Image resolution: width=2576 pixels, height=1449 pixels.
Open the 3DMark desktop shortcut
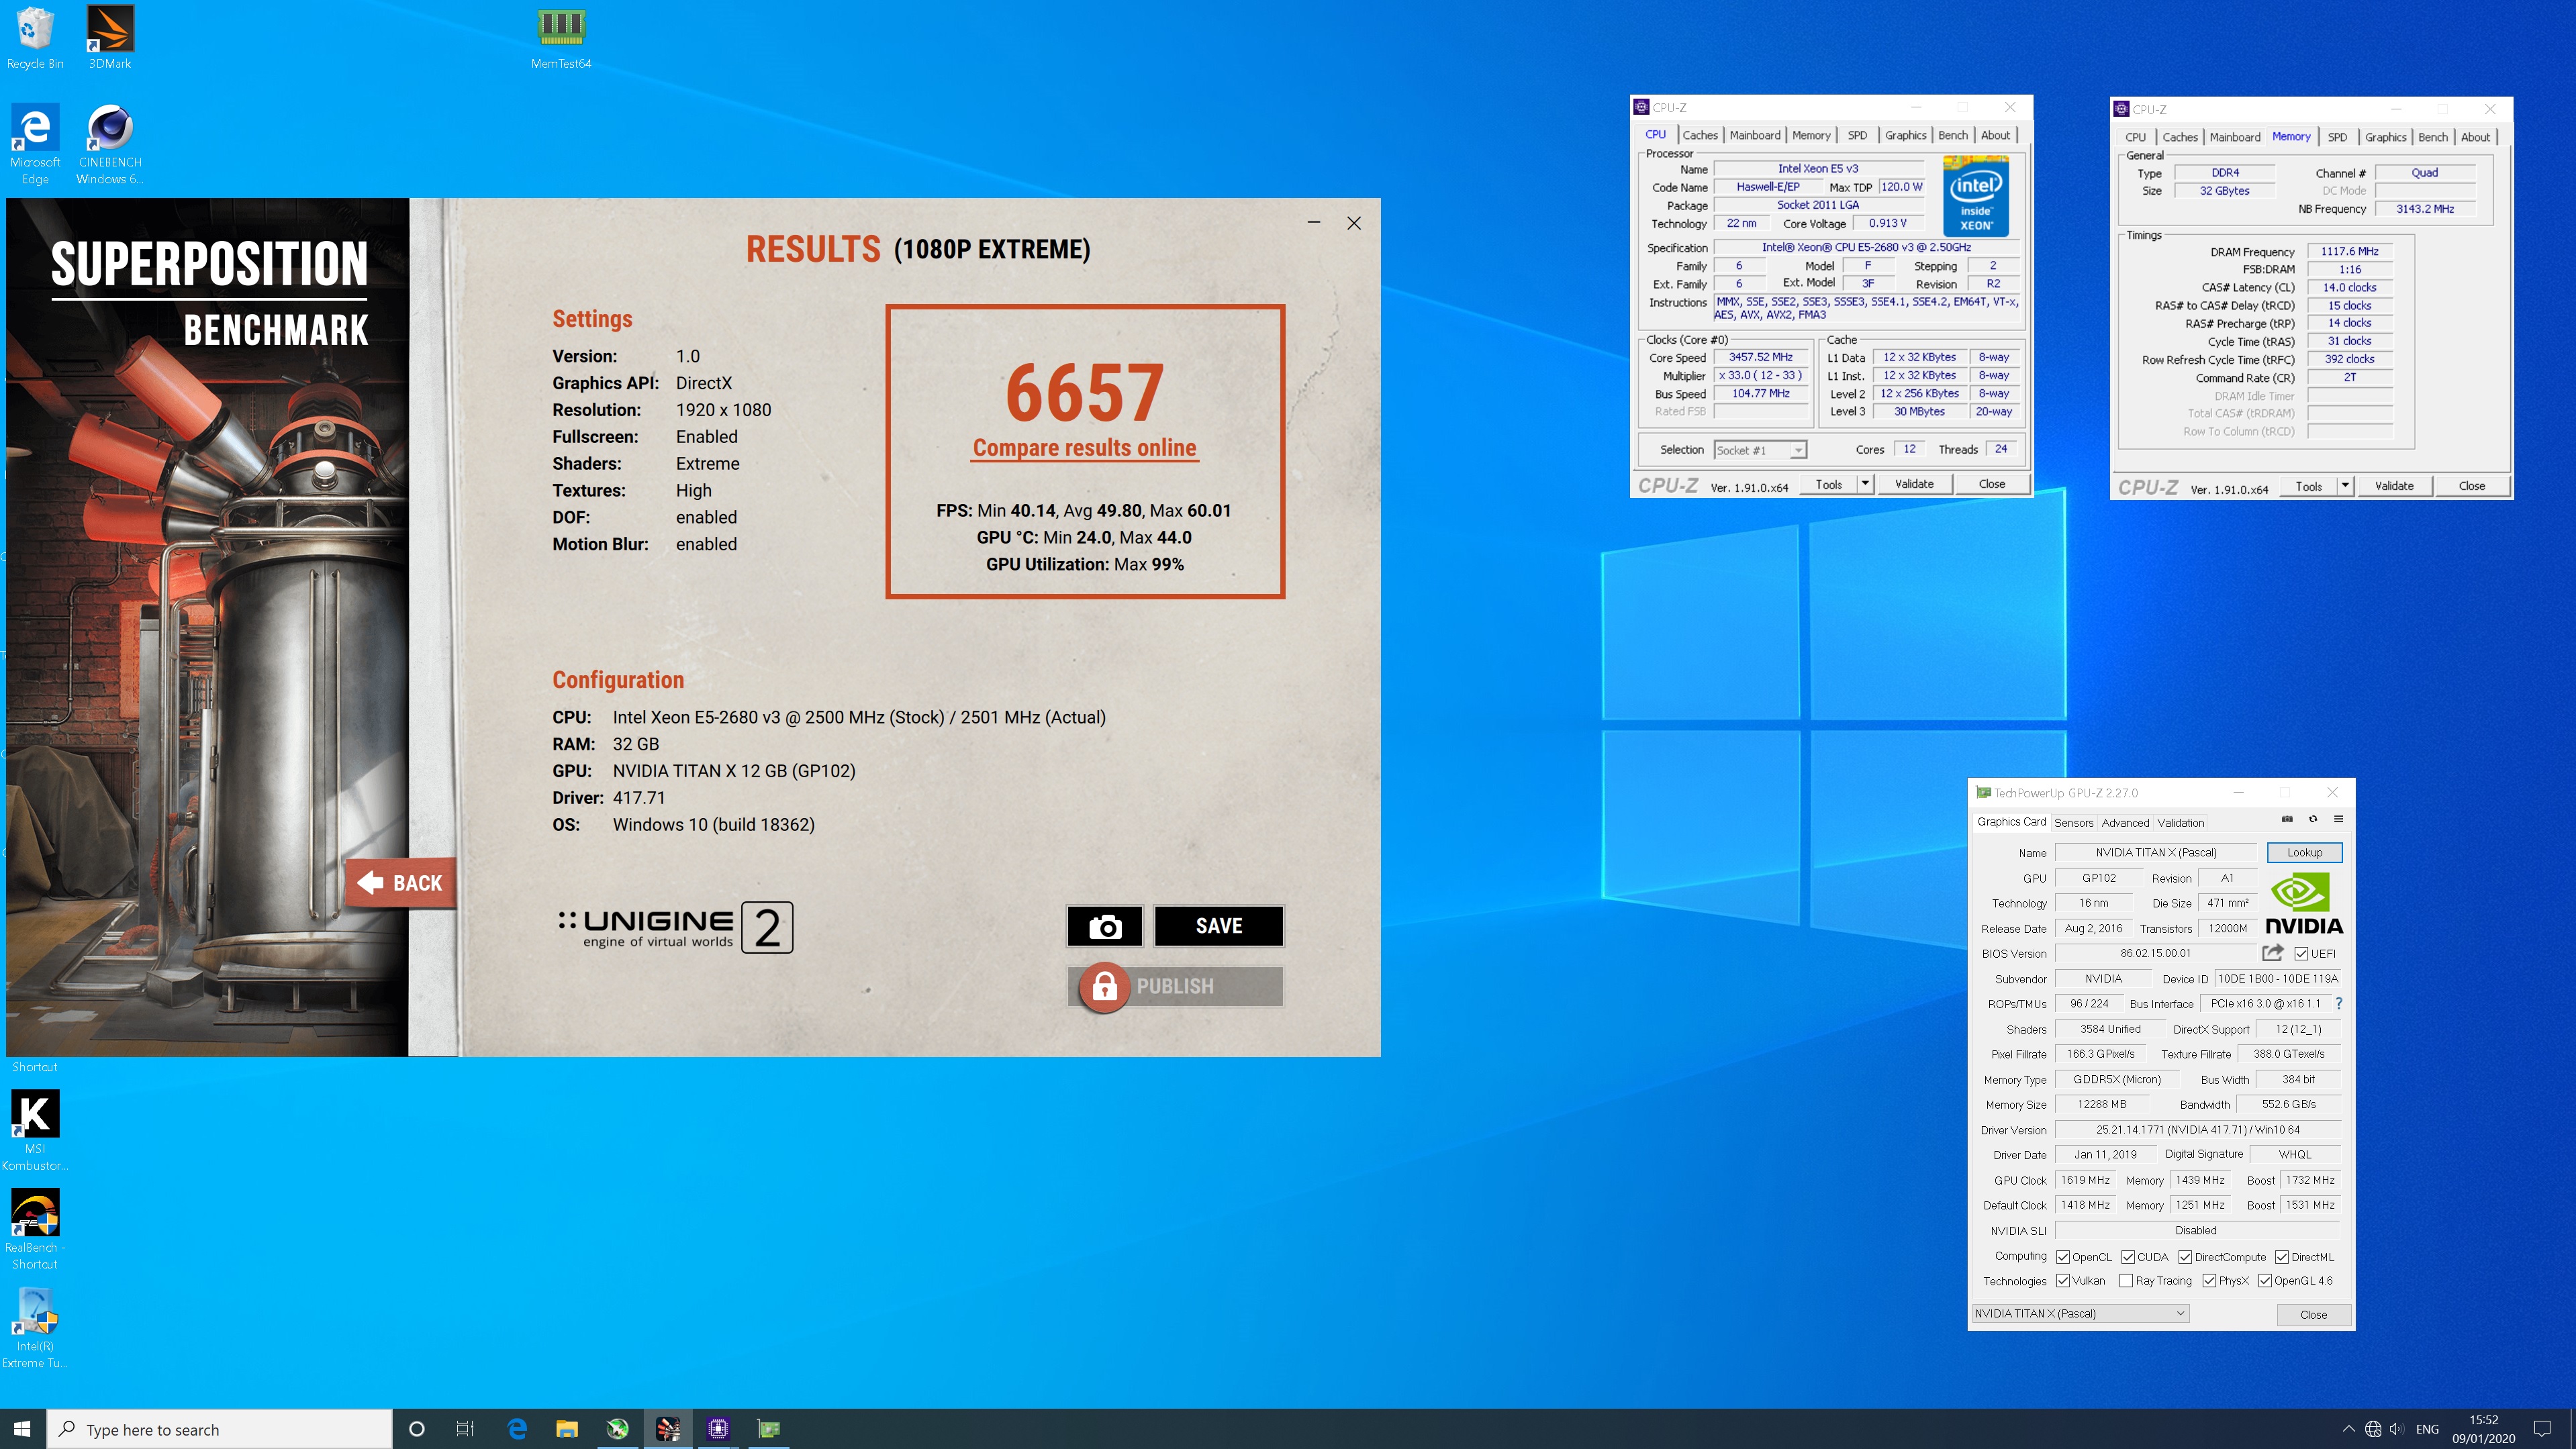(x=110, y=38)
